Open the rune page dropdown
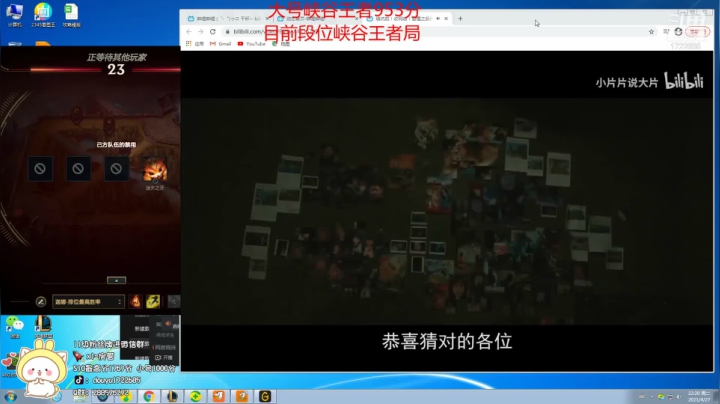This screenshot has width=720, height=404. (x=88, y=302)
